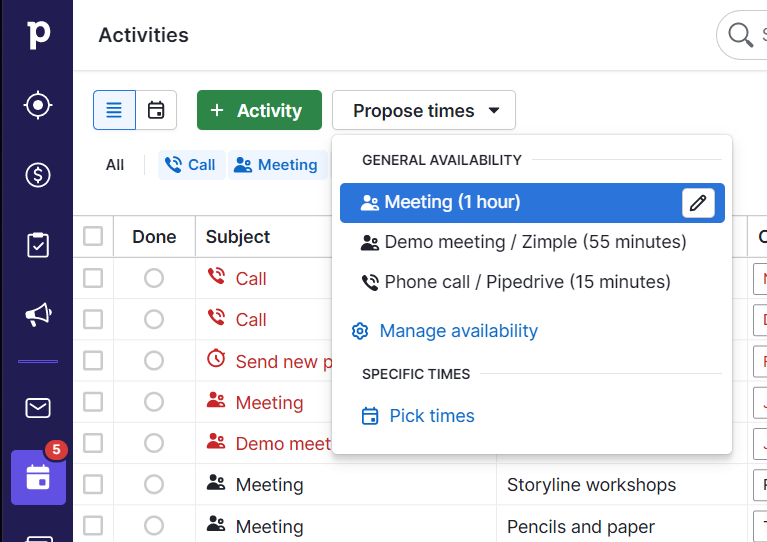
Task: Choose Demo meeting / Zimple (55 minutes)
Action: point(534,242)
